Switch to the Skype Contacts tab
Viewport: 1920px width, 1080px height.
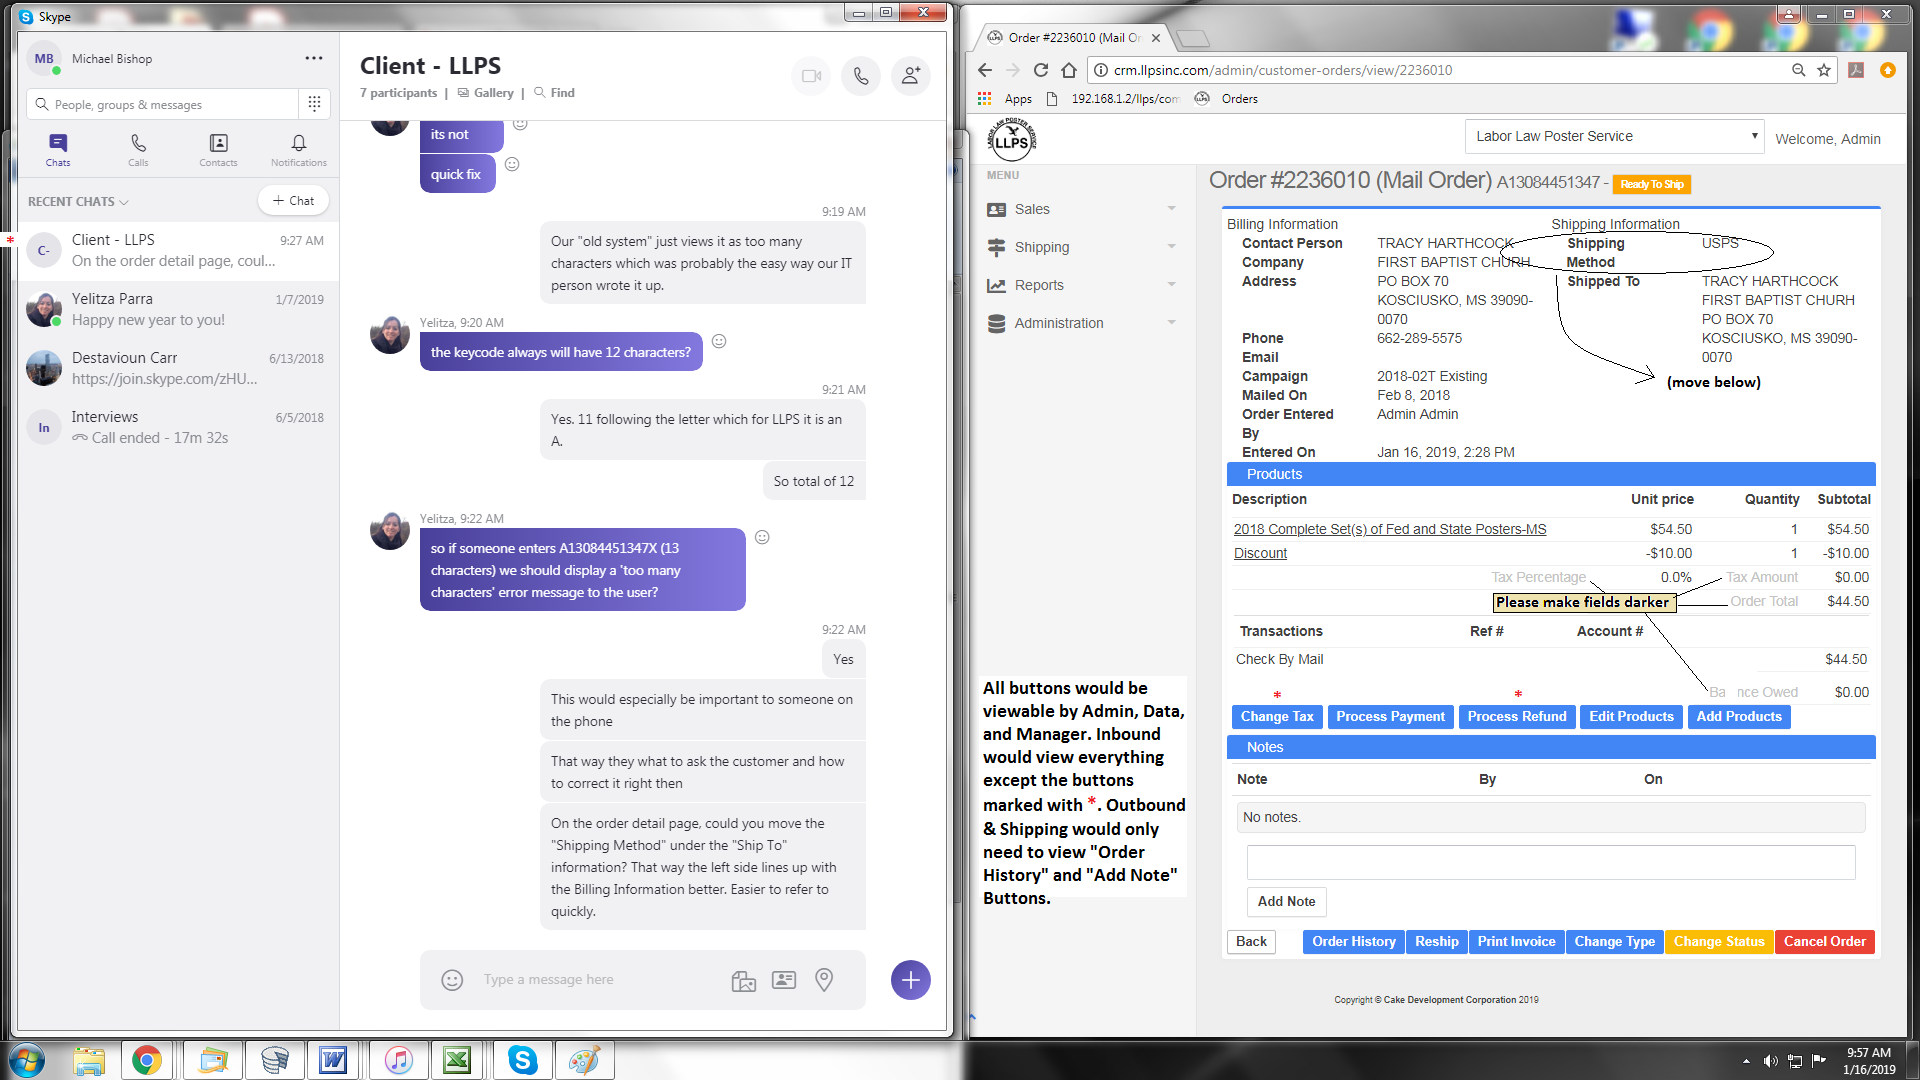pos(218,150)
